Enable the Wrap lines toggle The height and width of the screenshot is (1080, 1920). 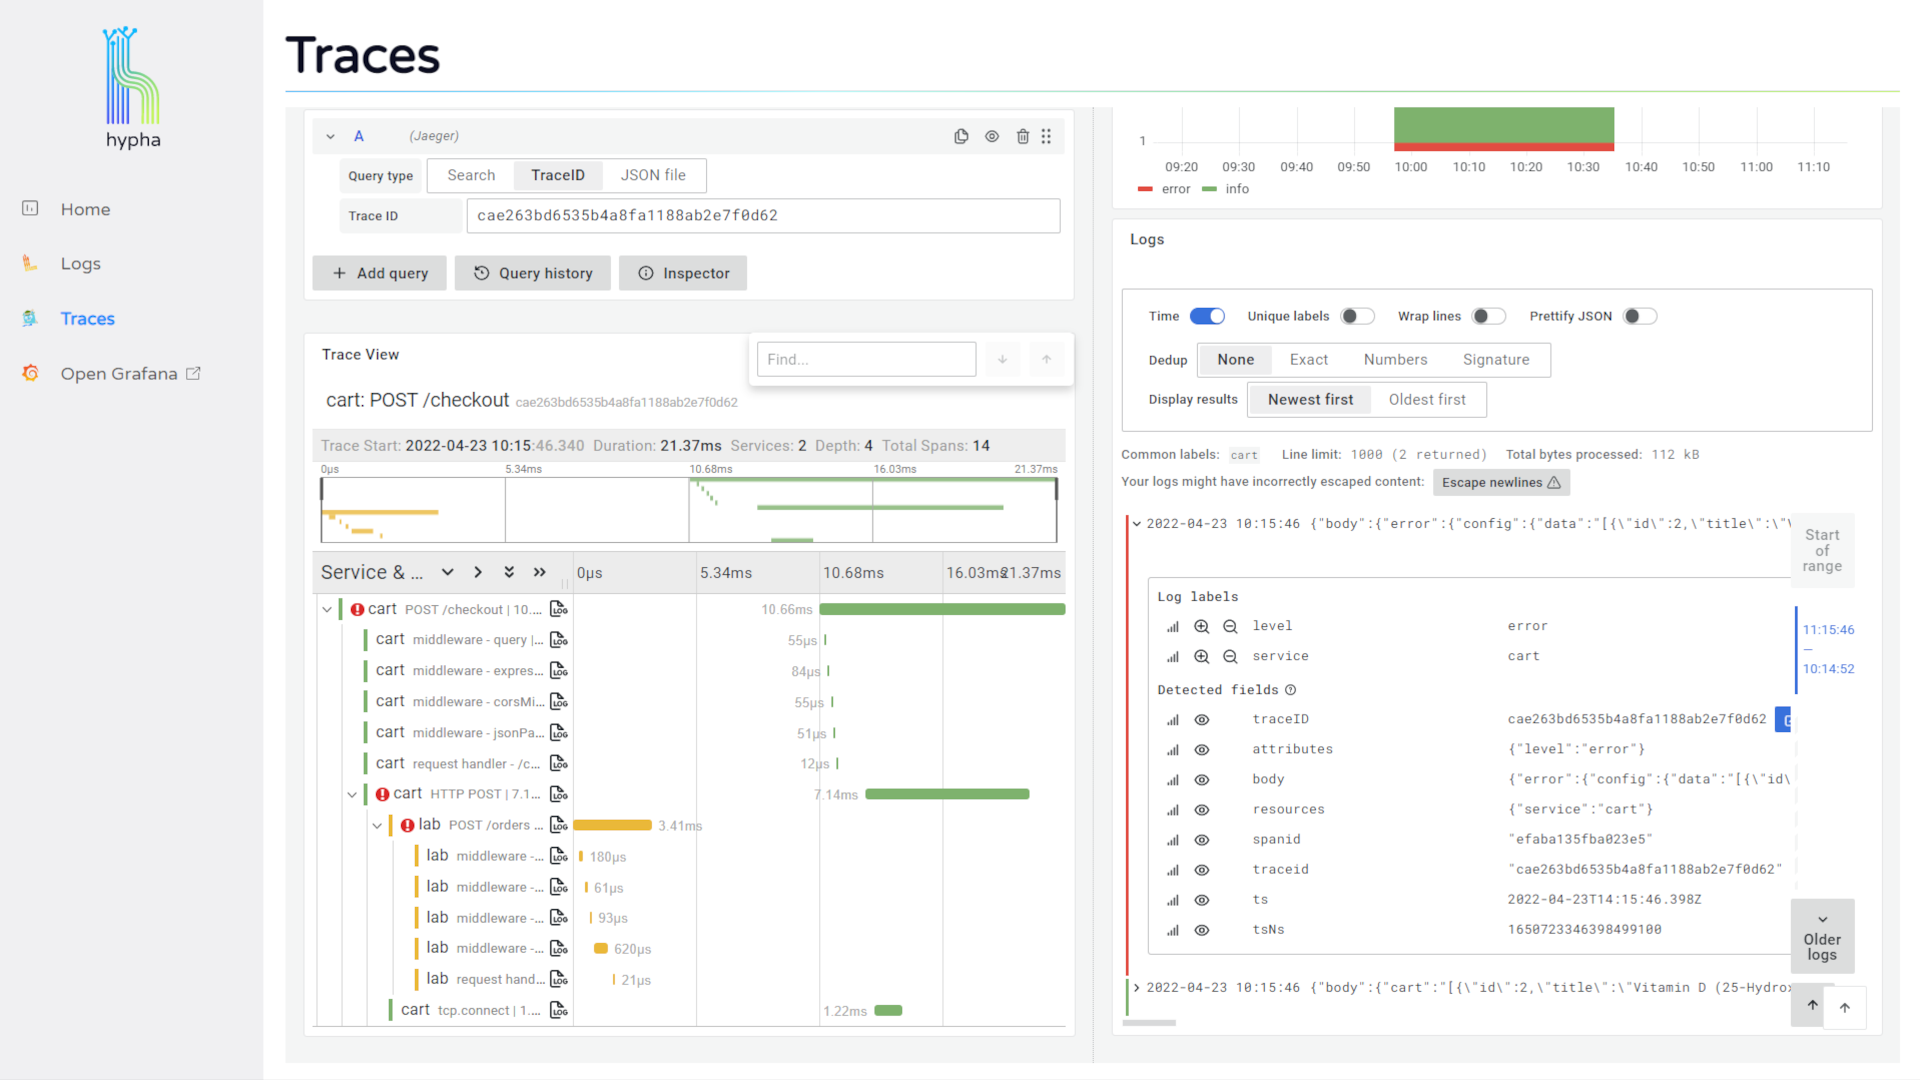click(x=1488, y=316)
